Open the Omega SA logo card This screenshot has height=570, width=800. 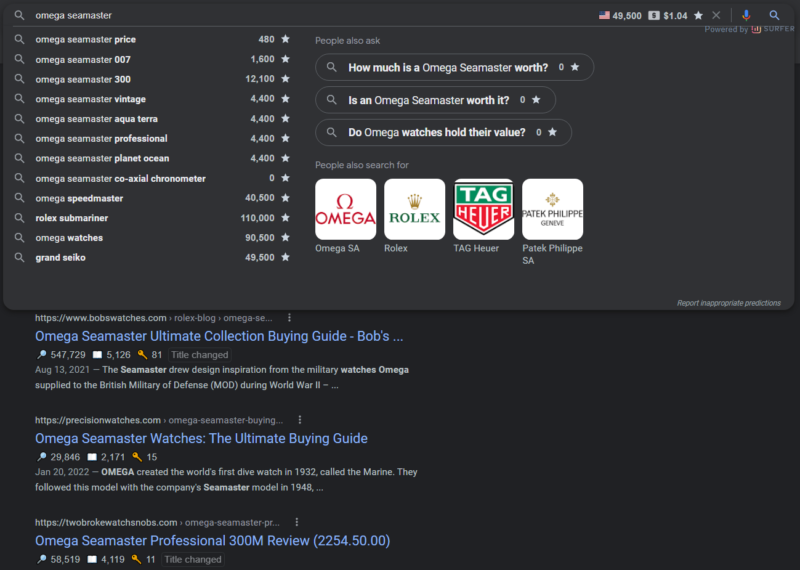(x=345, y=209)
